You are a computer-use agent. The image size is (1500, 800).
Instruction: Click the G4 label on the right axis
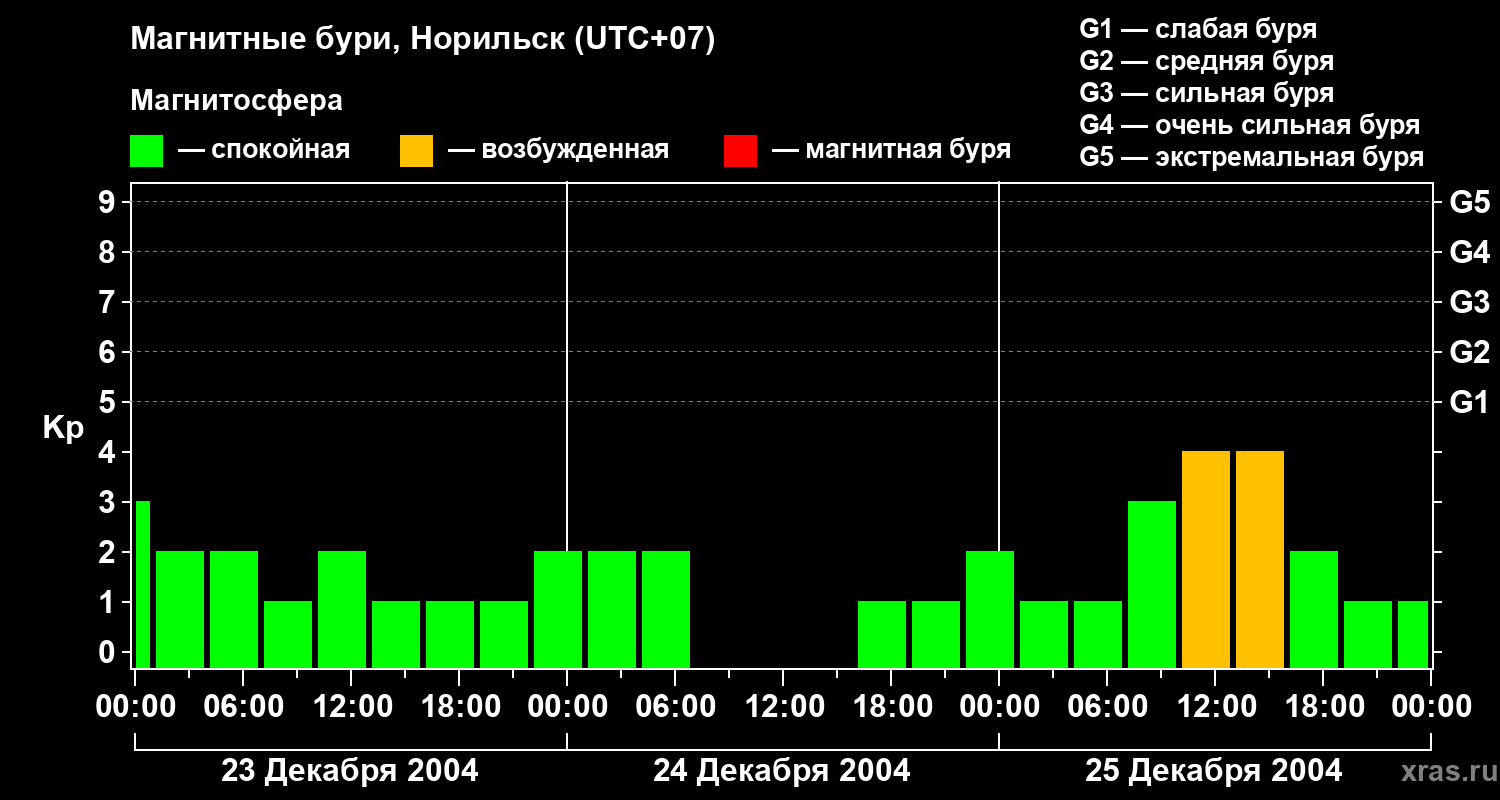1470,253
